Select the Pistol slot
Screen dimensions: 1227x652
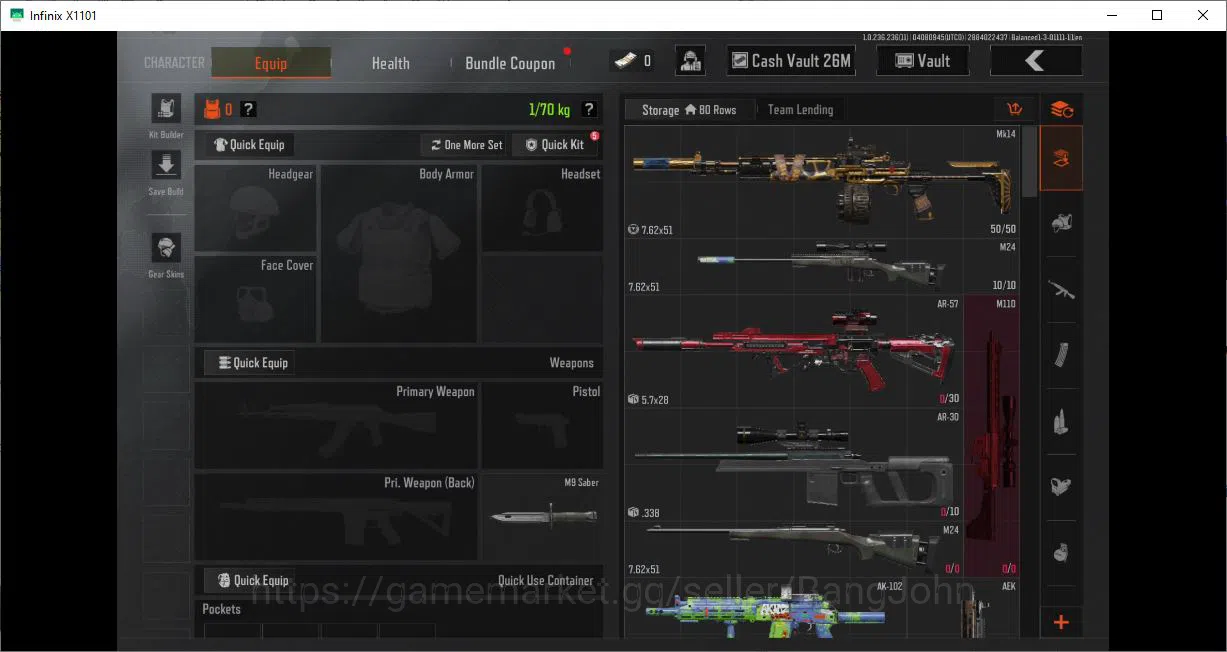(542, 425)
